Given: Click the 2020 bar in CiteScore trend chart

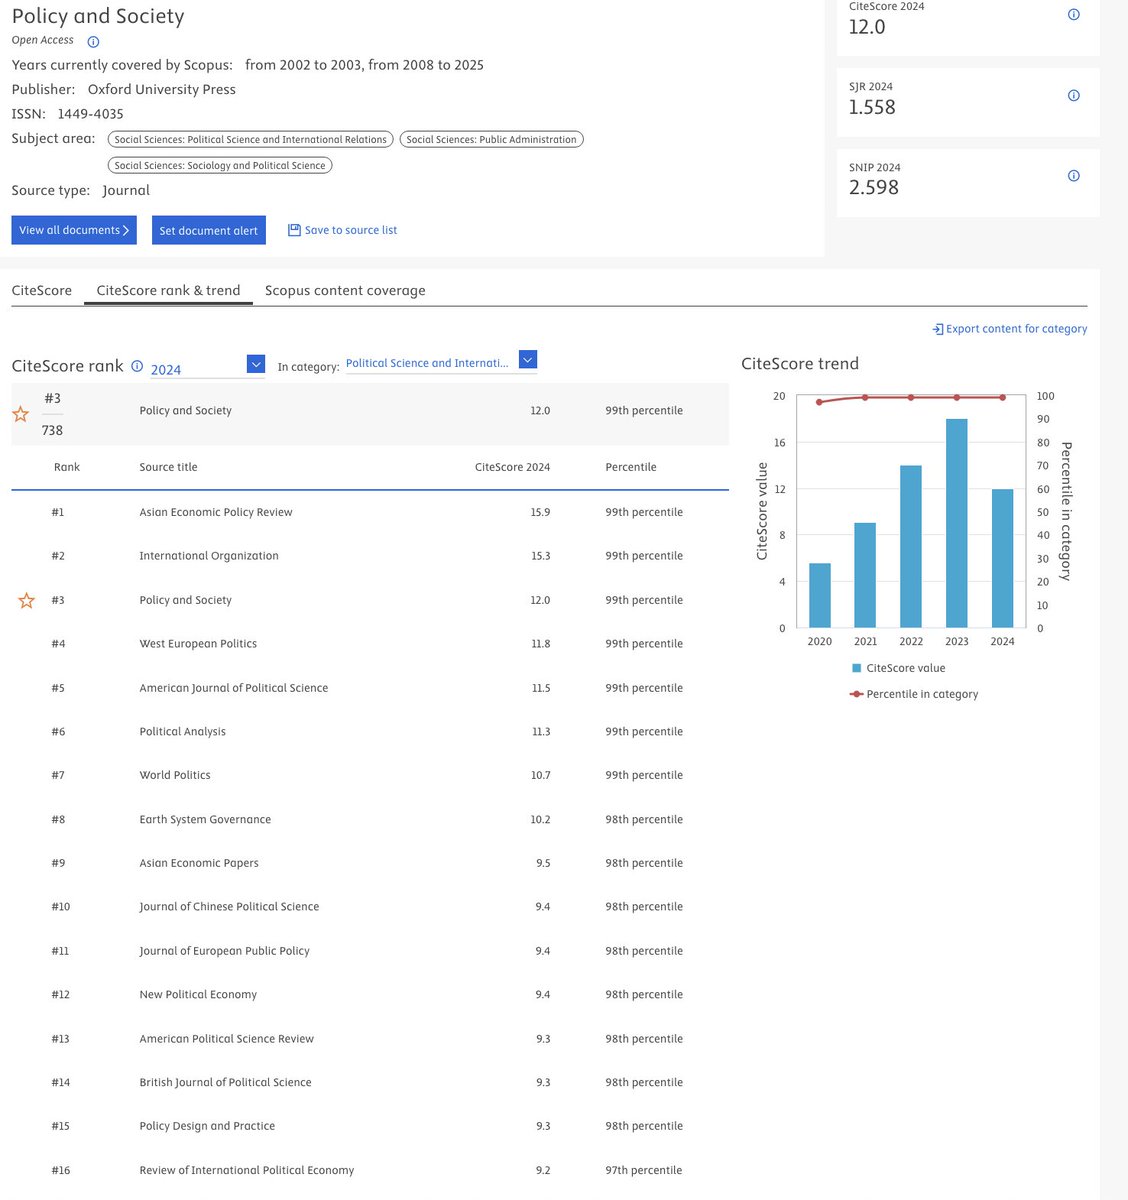Looking at the screenshot, I should tap(820, 596).
